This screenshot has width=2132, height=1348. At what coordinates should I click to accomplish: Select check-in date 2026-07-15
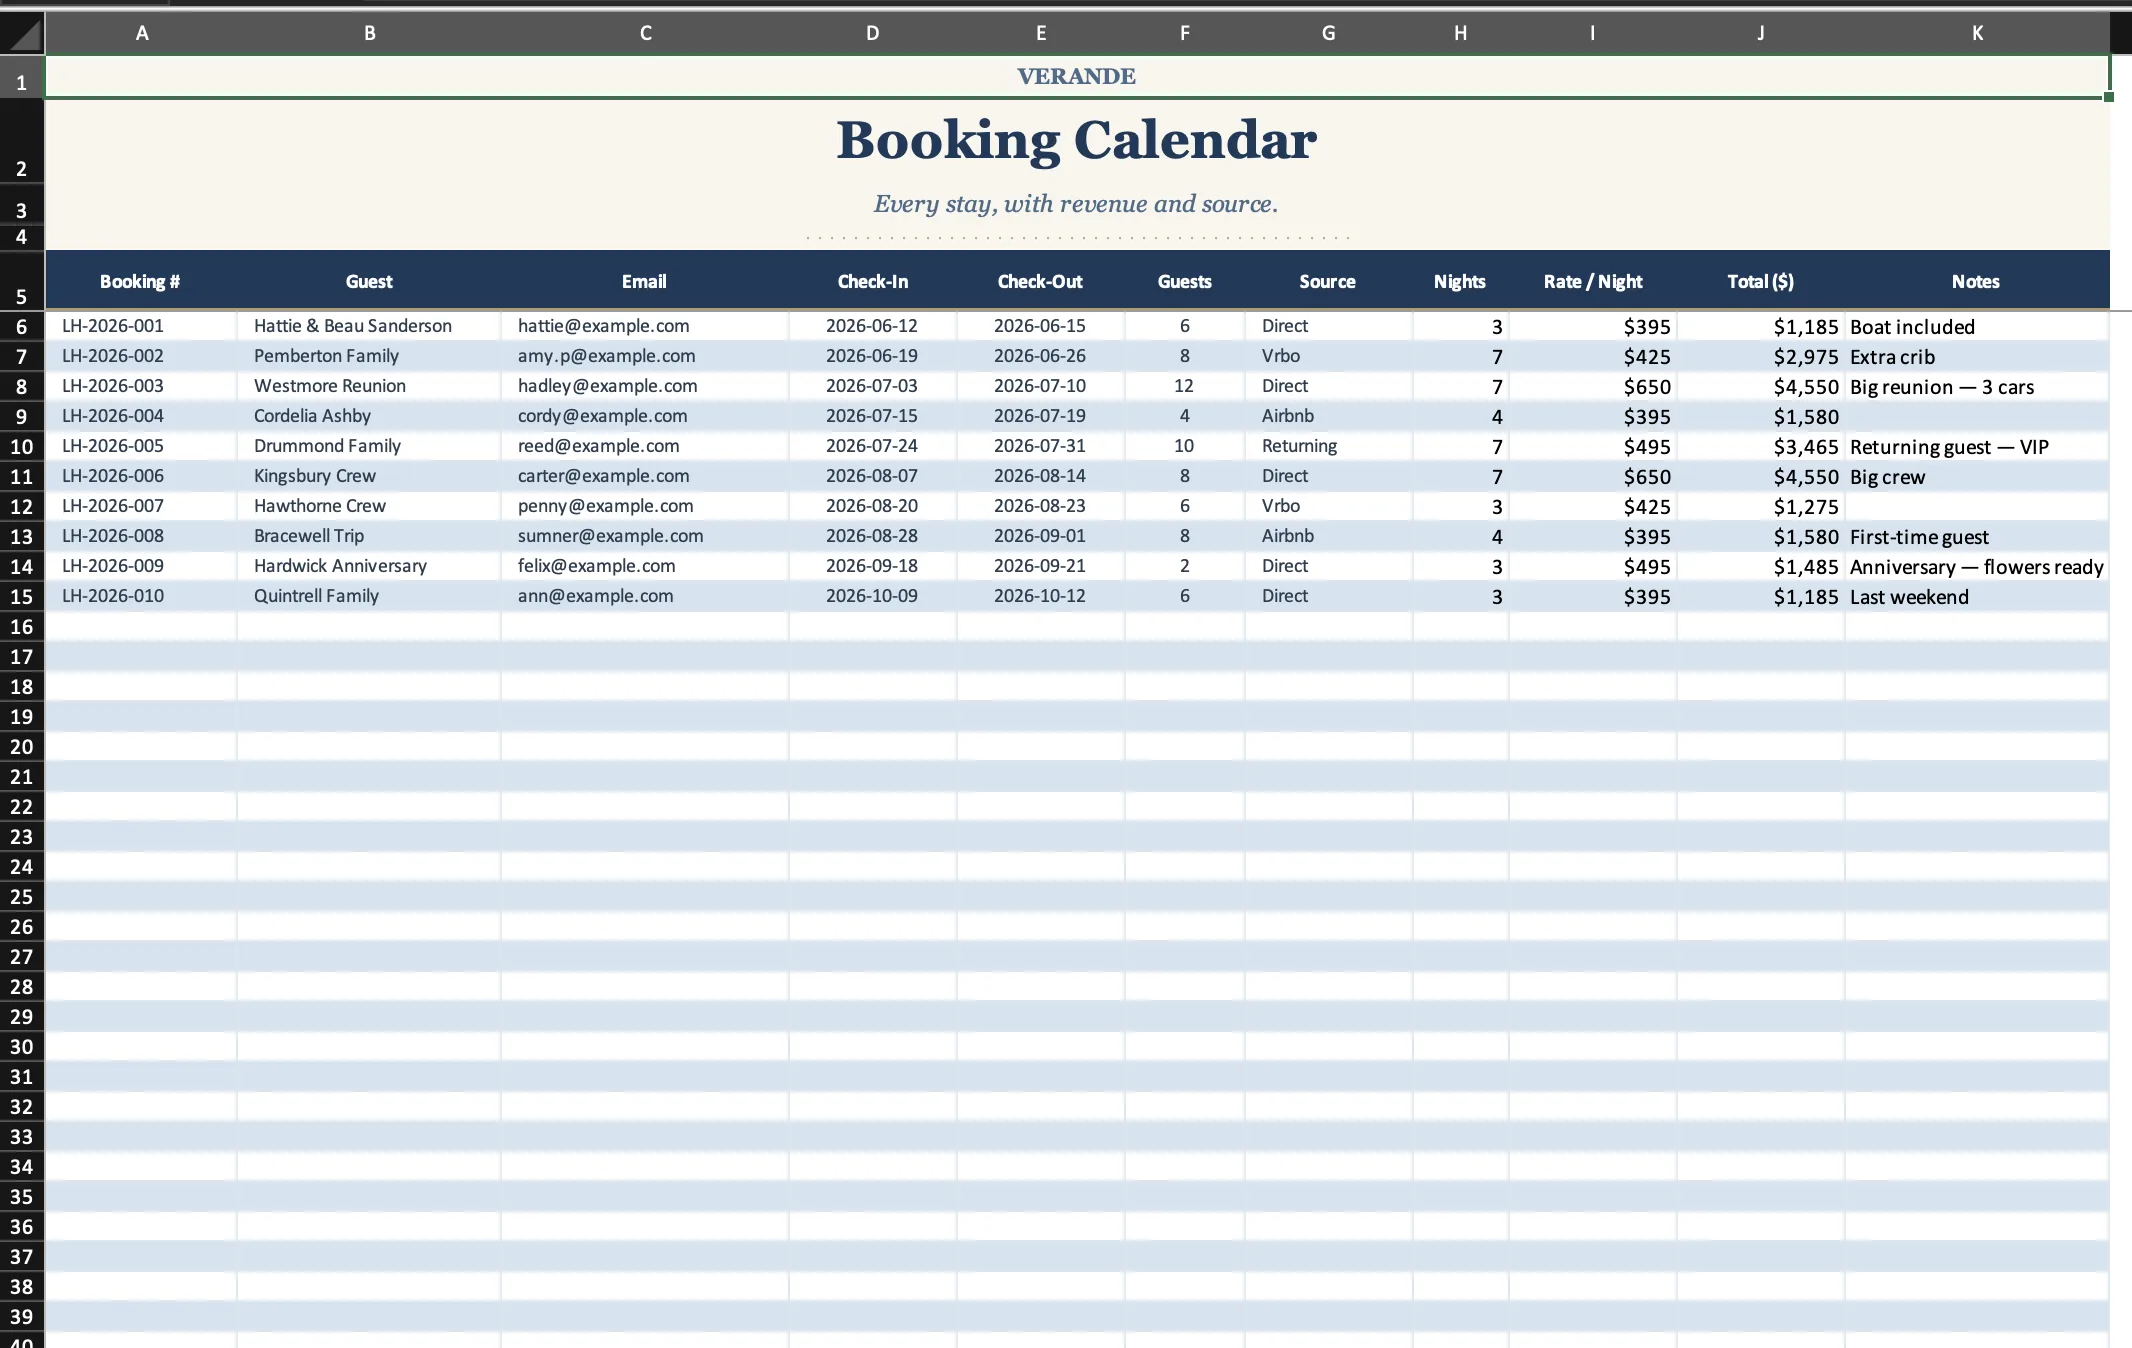coord(873,416)
